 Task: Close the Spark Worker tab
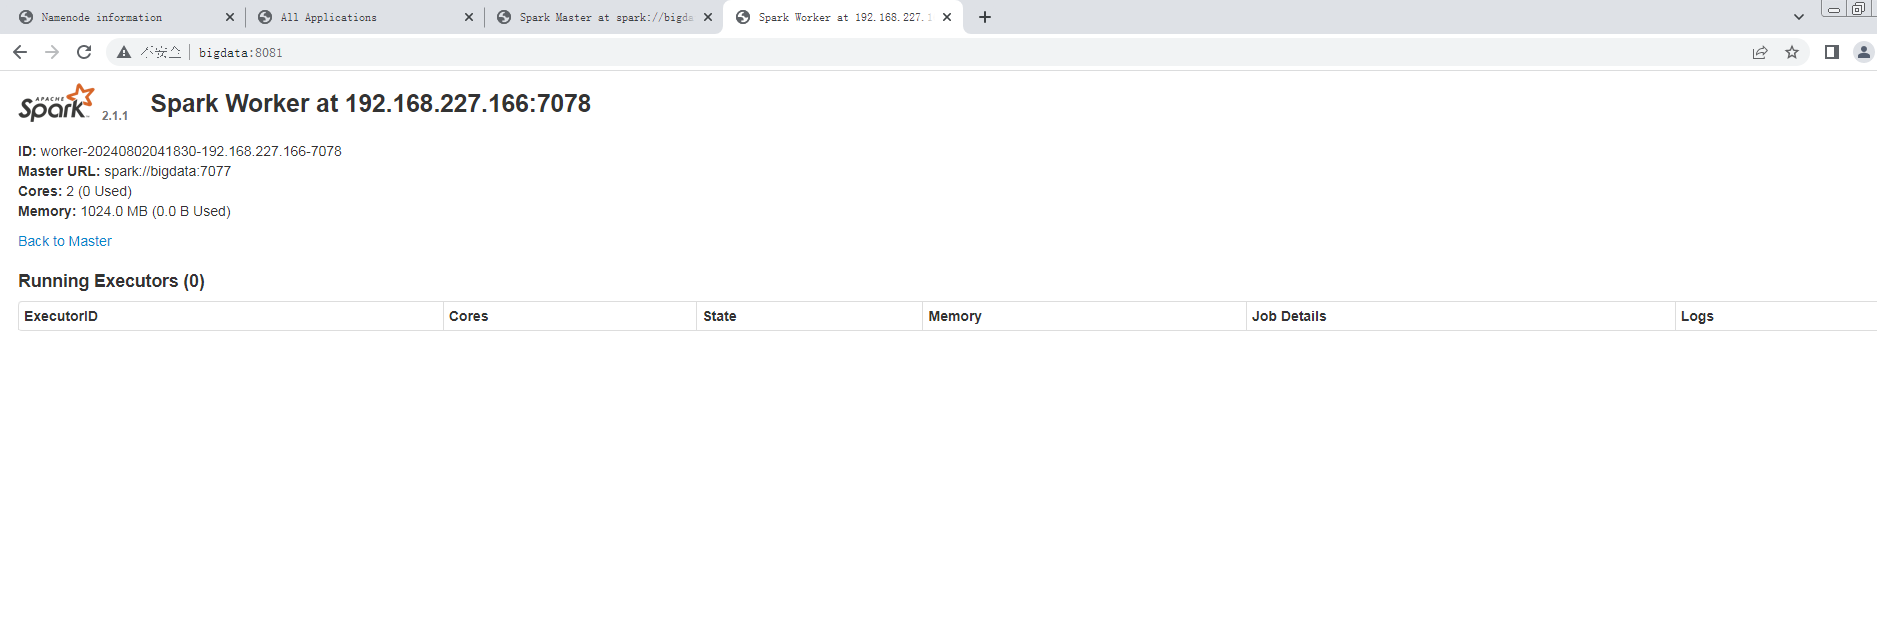pyautogui.click(x=947, y=17)
